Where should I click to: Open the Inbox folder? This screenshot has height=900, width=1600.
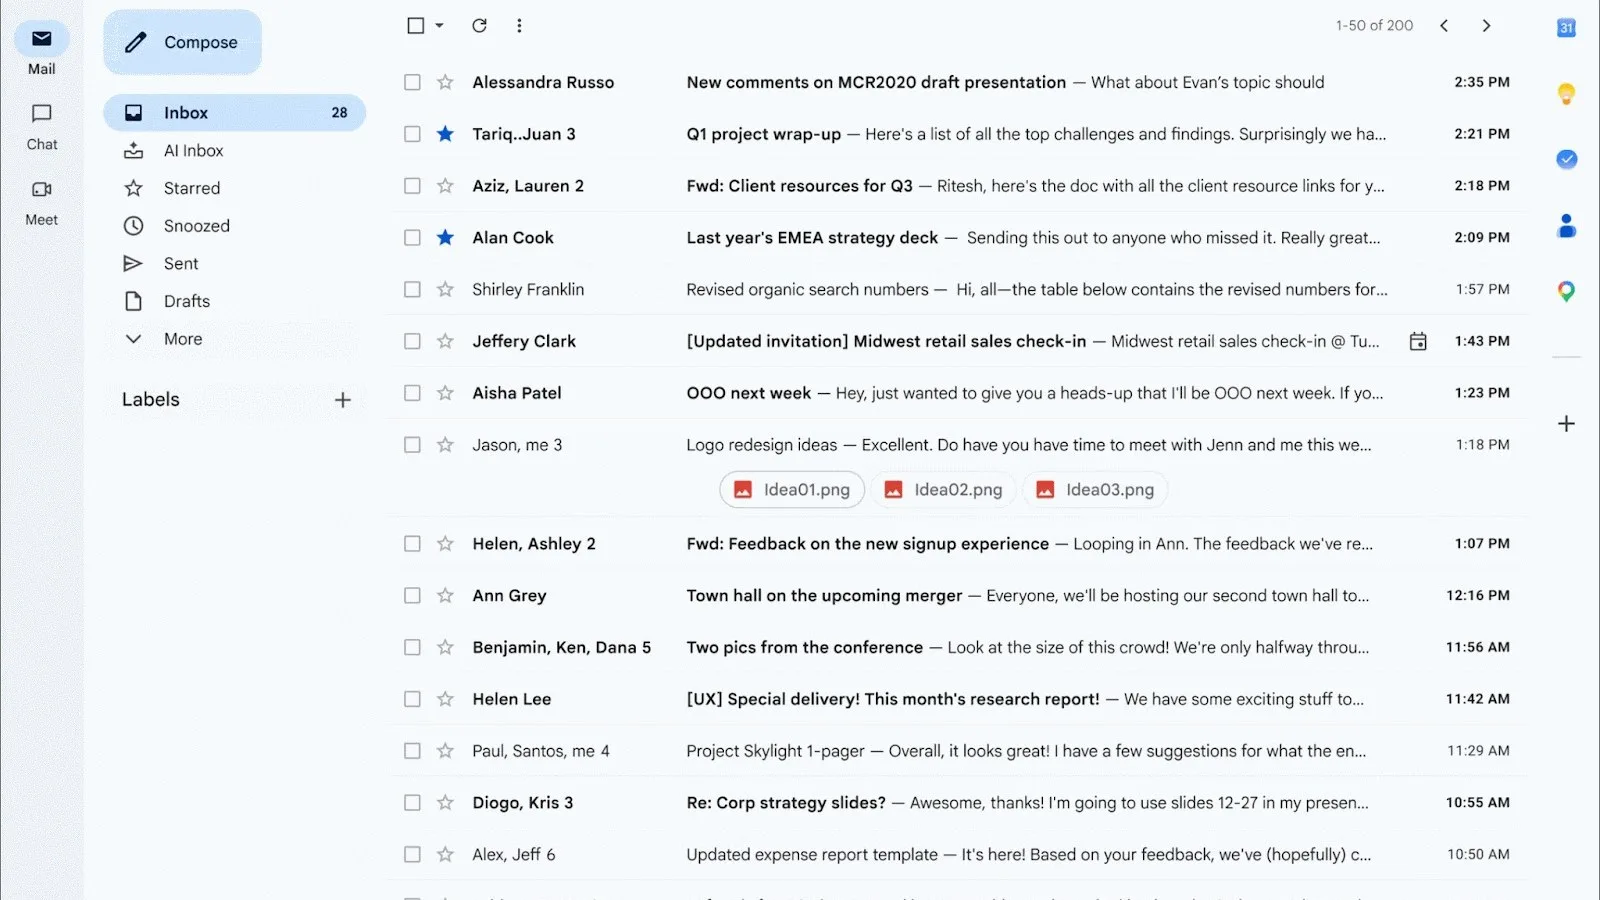(234, 113)
